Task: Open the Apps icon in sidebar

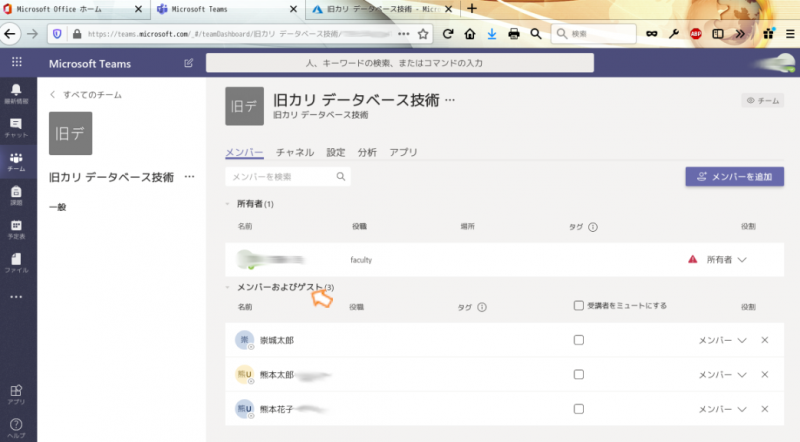Action: (16, 393)
